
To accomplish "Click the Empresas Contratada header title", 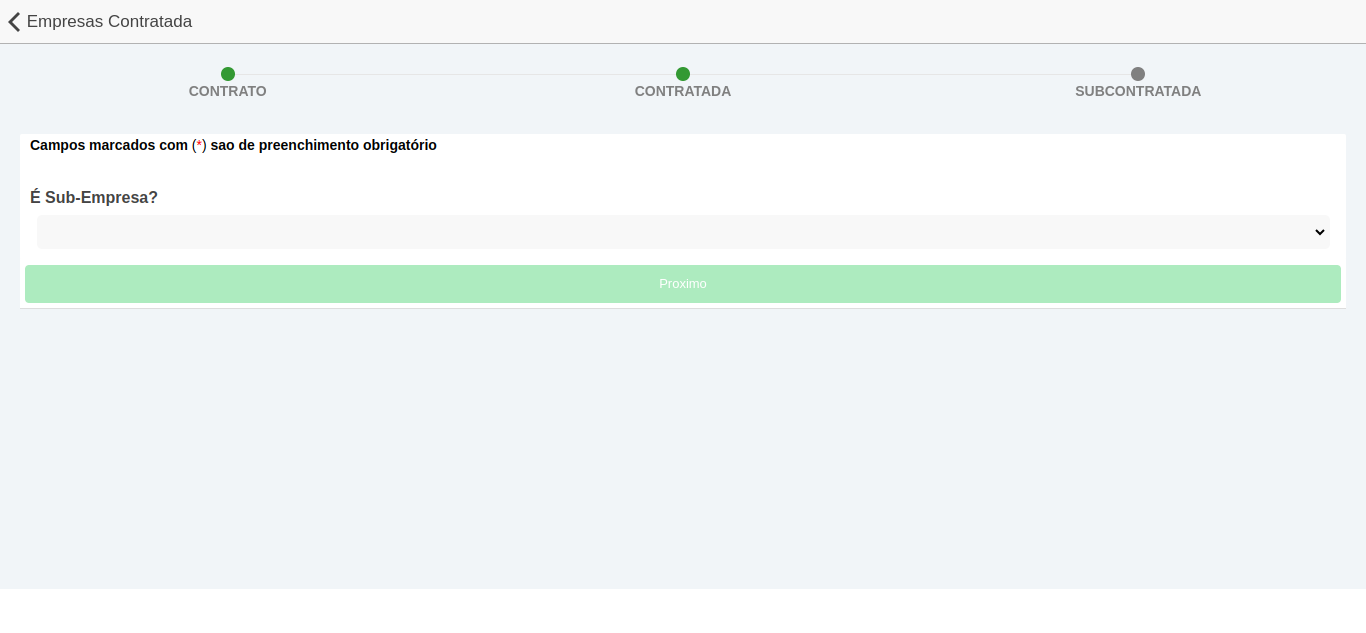I will point(109,22).
